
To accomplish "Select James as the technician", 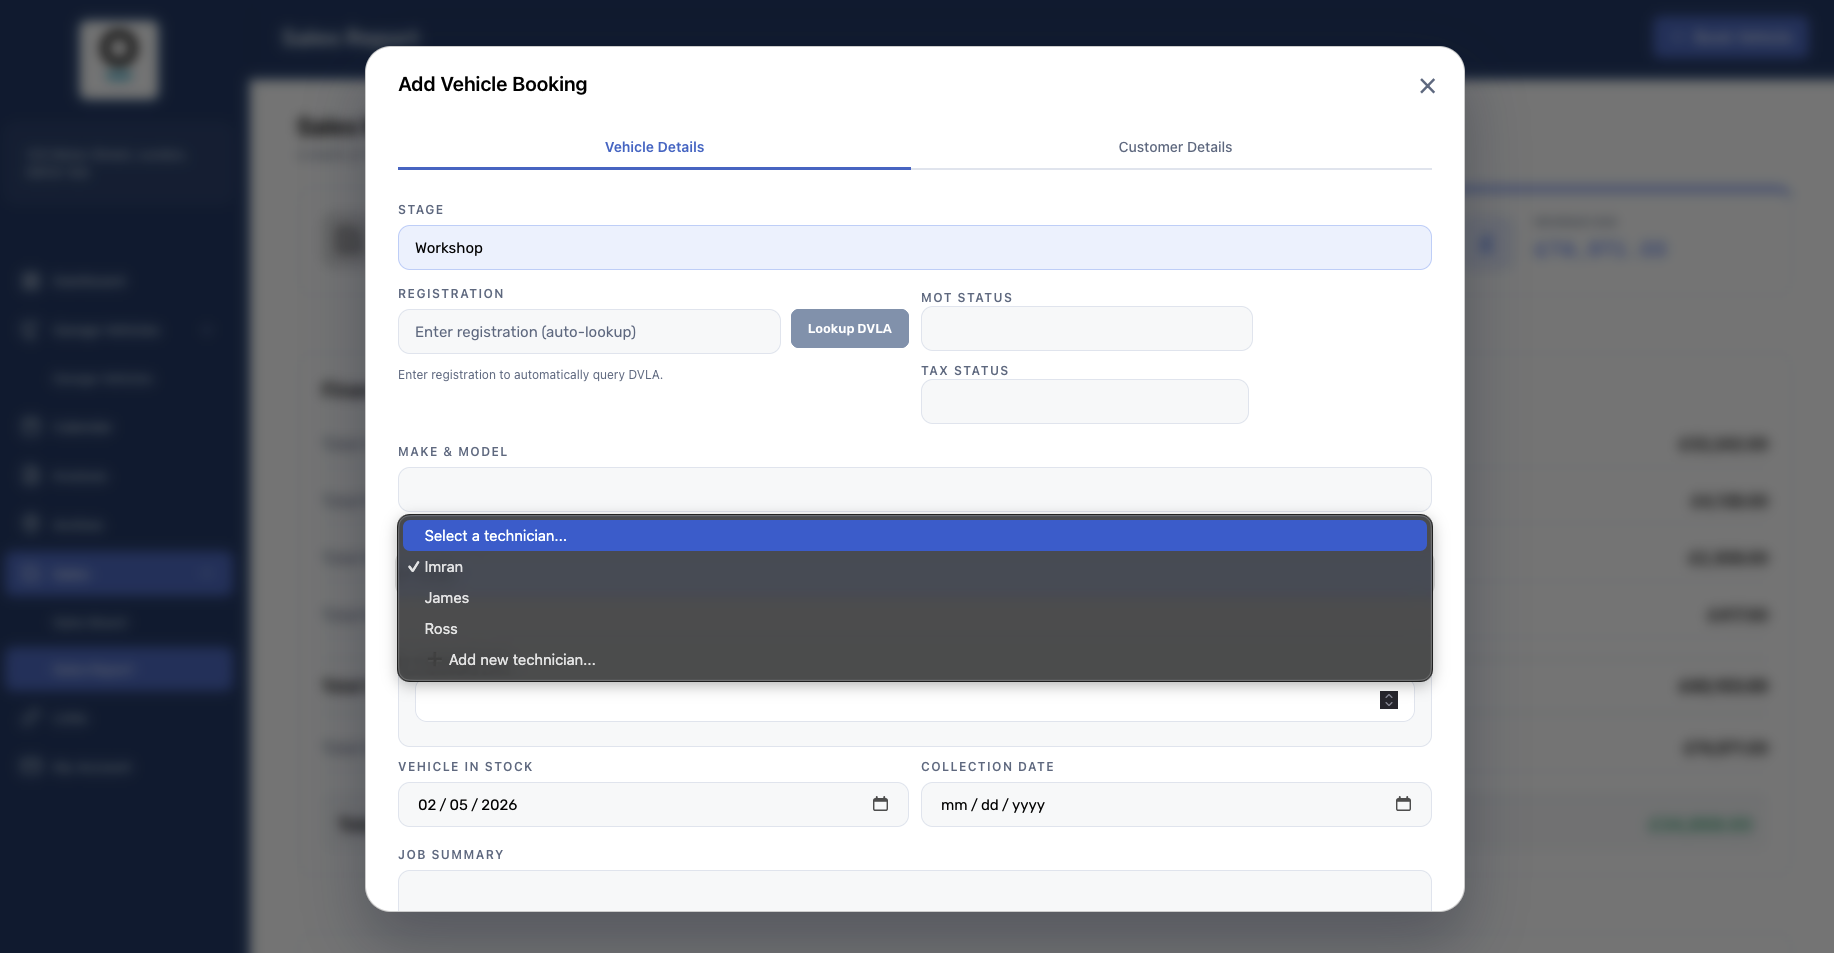I will click(x=447, y=597).
